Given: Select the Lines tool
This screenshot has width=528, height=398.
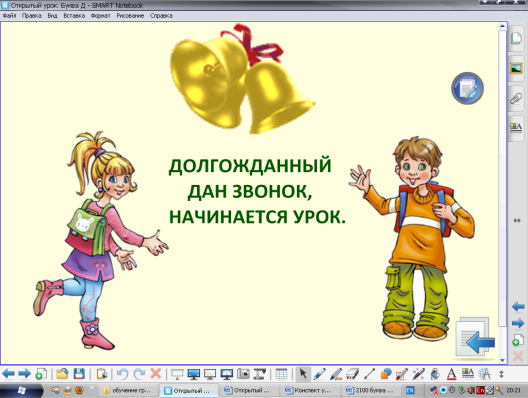Looking at the screenshot, I should point(369,374).
